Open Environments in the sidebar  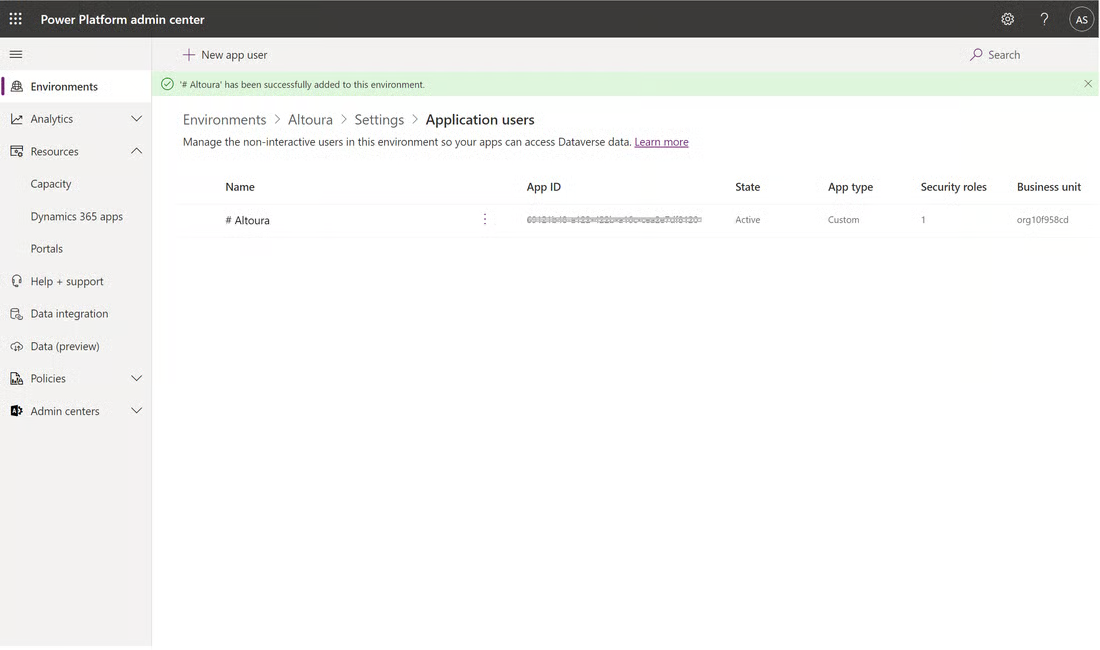coord(76,86)
